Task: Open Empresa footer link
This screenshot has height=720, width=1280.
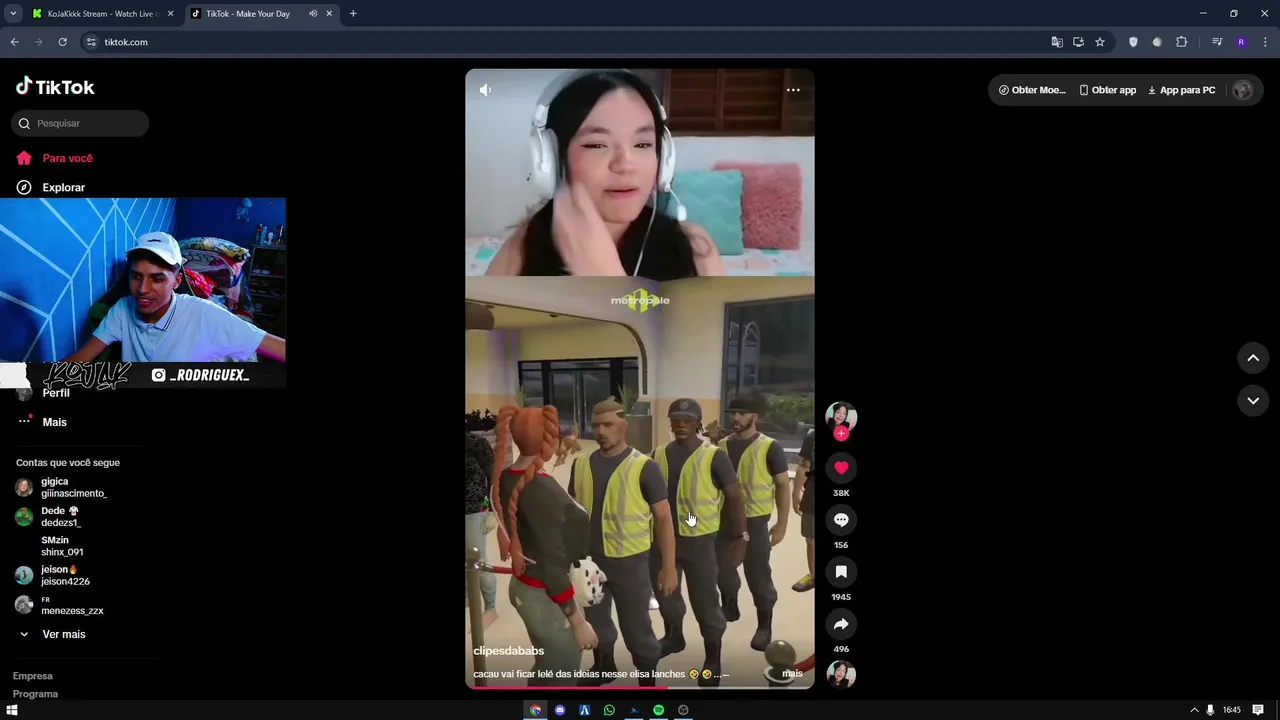Action: 32,676
